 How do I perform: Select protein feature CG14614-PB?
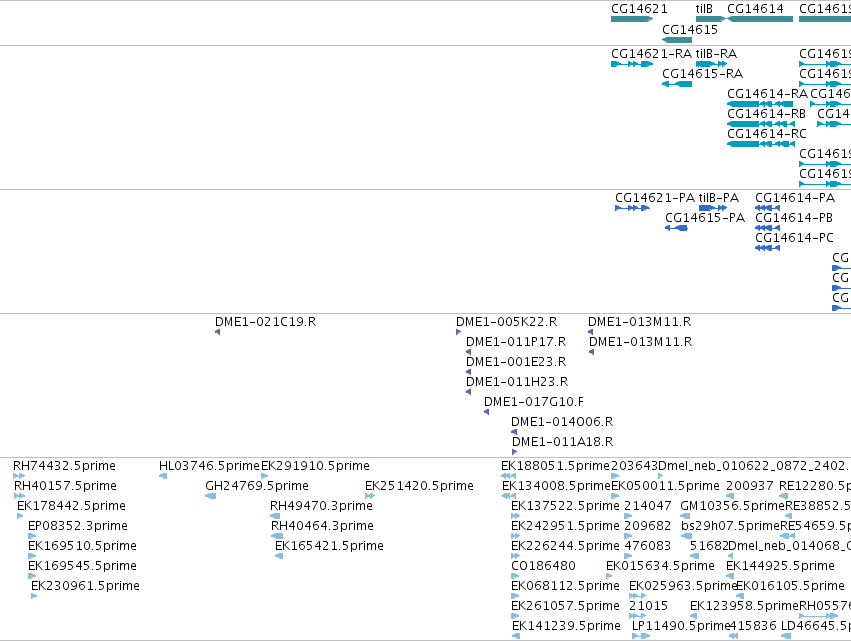[x=767, y=228]
